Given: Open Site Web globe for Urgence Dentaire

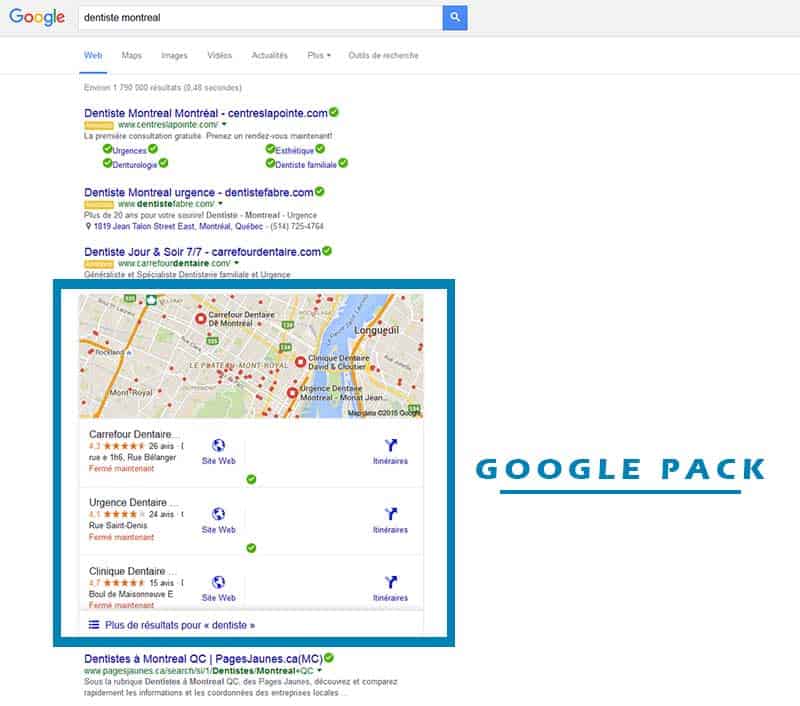Looking at the screenshot, I should [x=219, y=514].
